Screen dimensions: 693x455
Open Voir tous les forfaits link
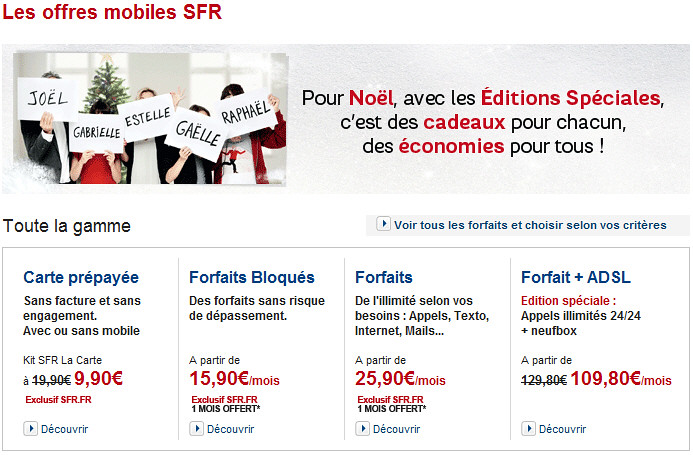click(x=528, y=225)
